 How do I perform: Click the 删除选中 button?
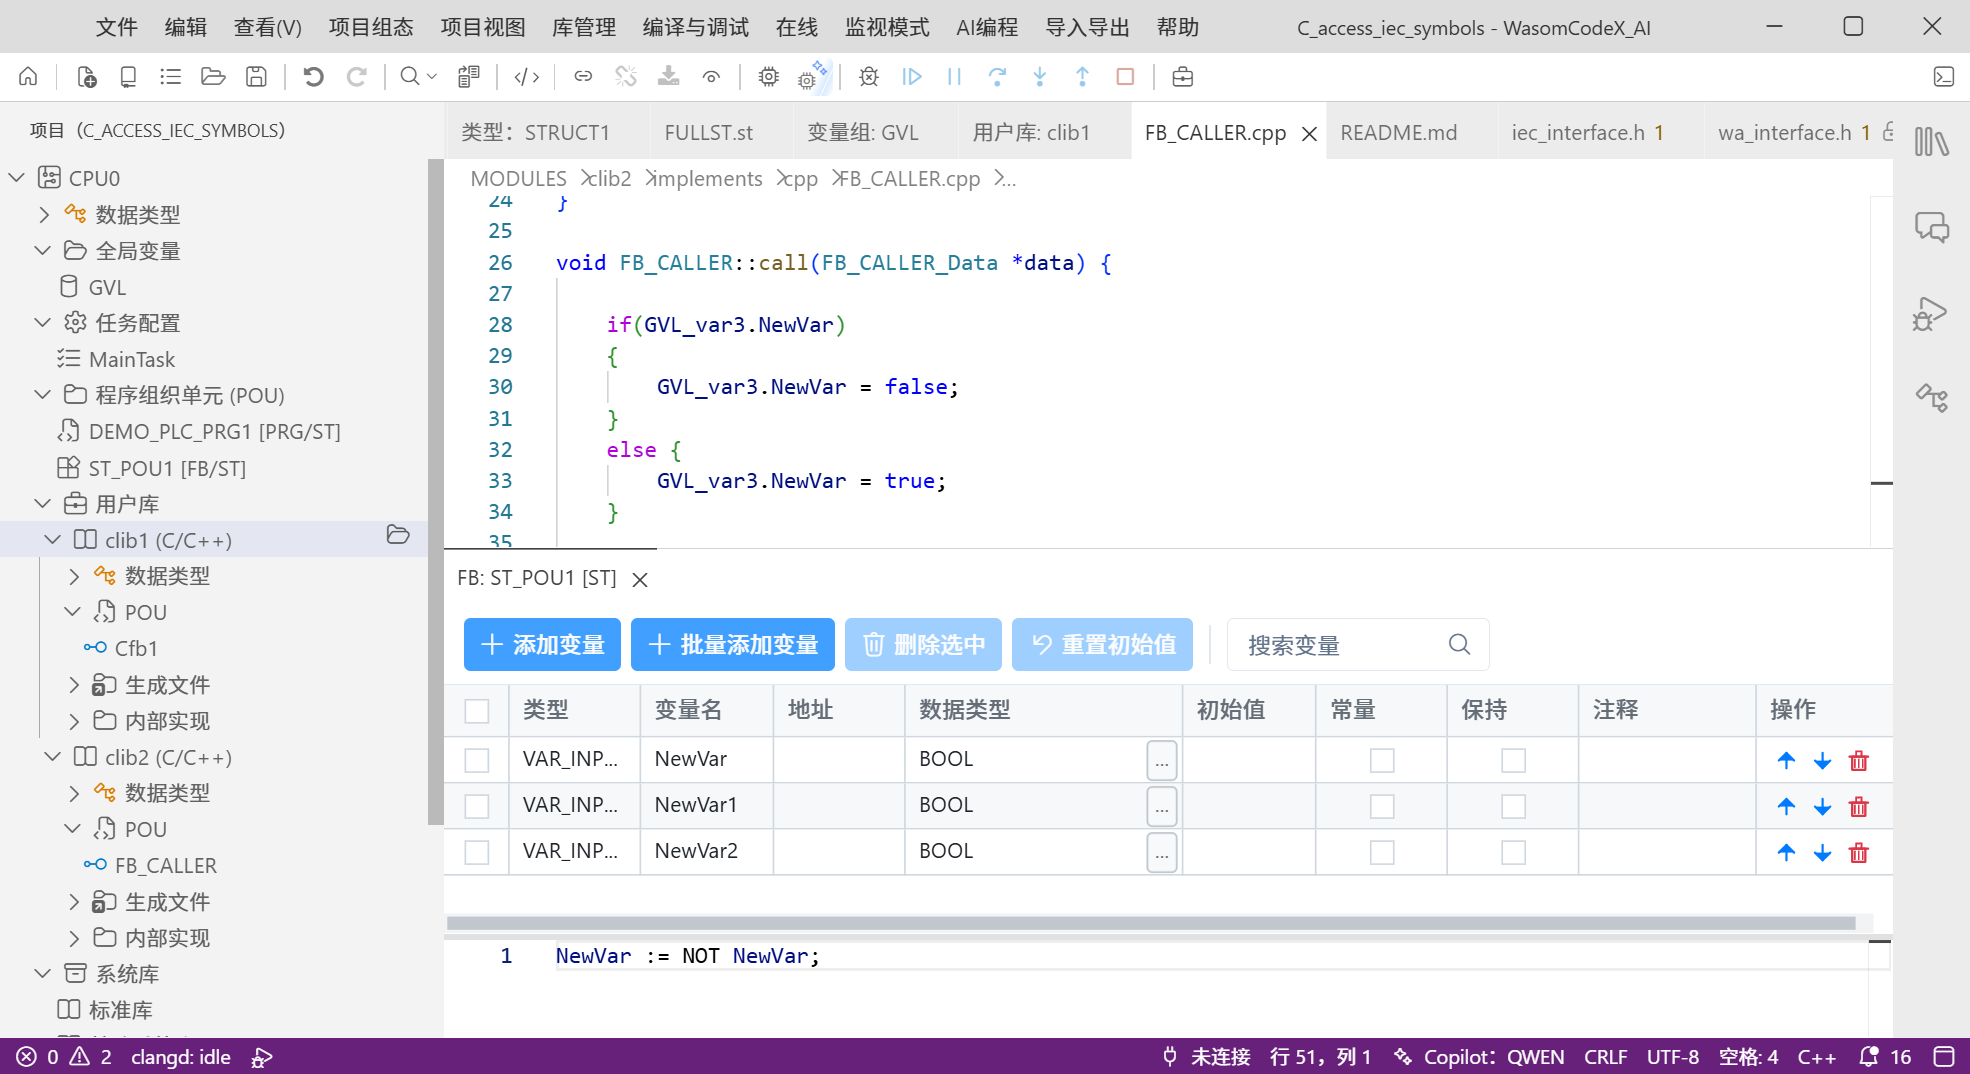click(923, 644)
